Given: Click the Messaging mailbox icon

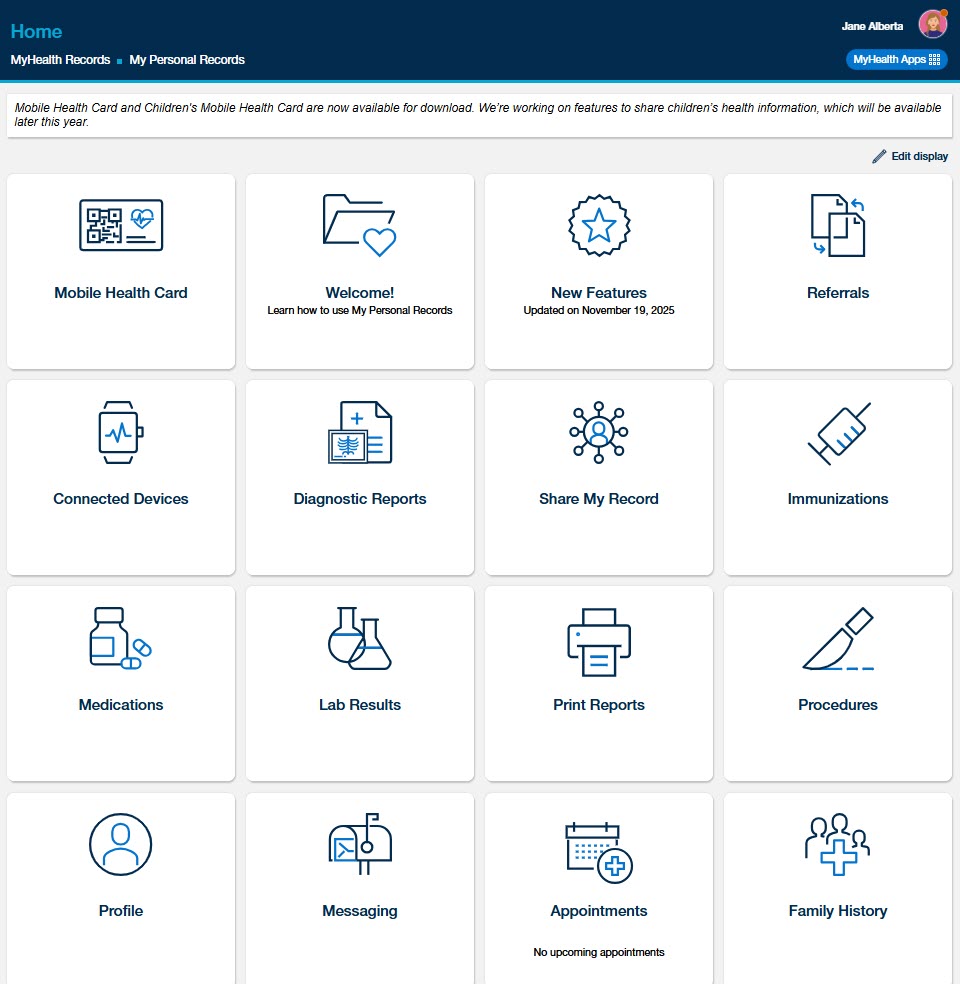Looking at the screenshot, I should pyautogui.click(x=360, y=845).
